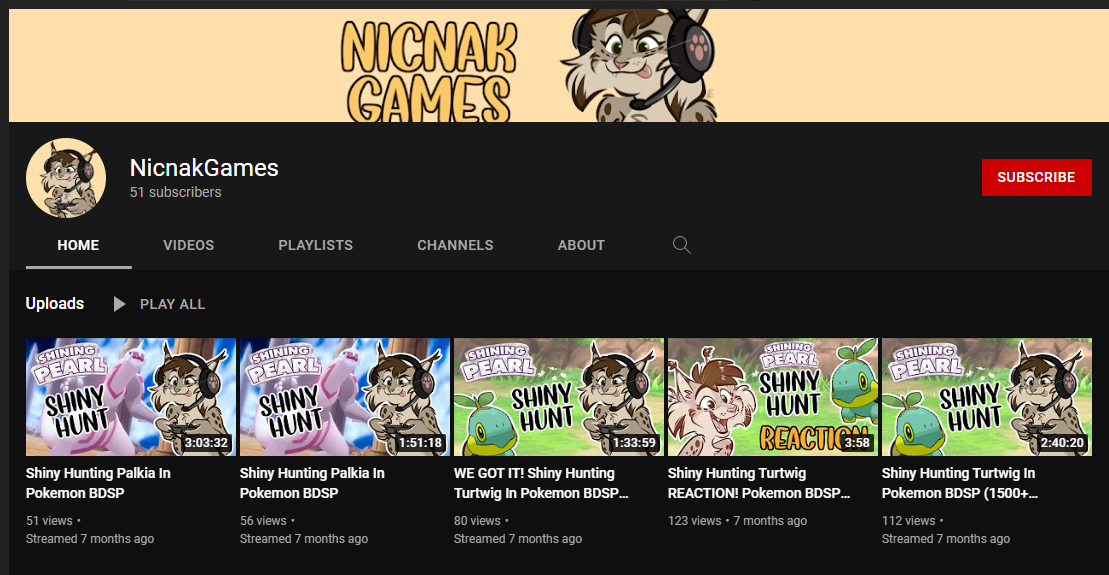The width and height of the screenshot is (1109, 575).
Task: Click the '123 views • 7 months ago' text
Action: 737,521
